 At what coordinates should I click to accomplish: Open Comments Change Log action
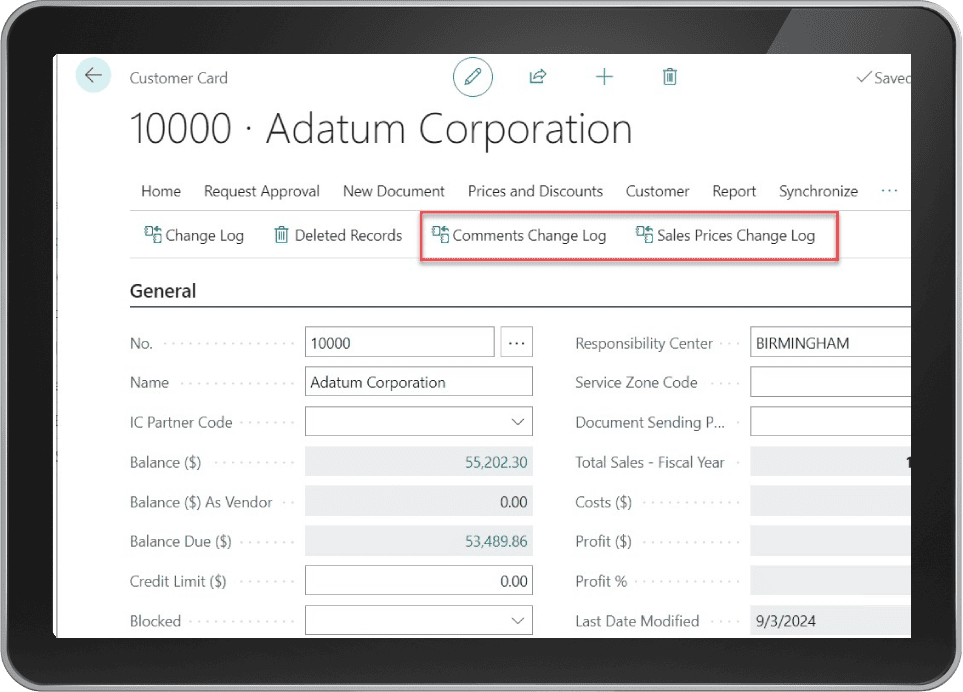click(x=519, y=235)
